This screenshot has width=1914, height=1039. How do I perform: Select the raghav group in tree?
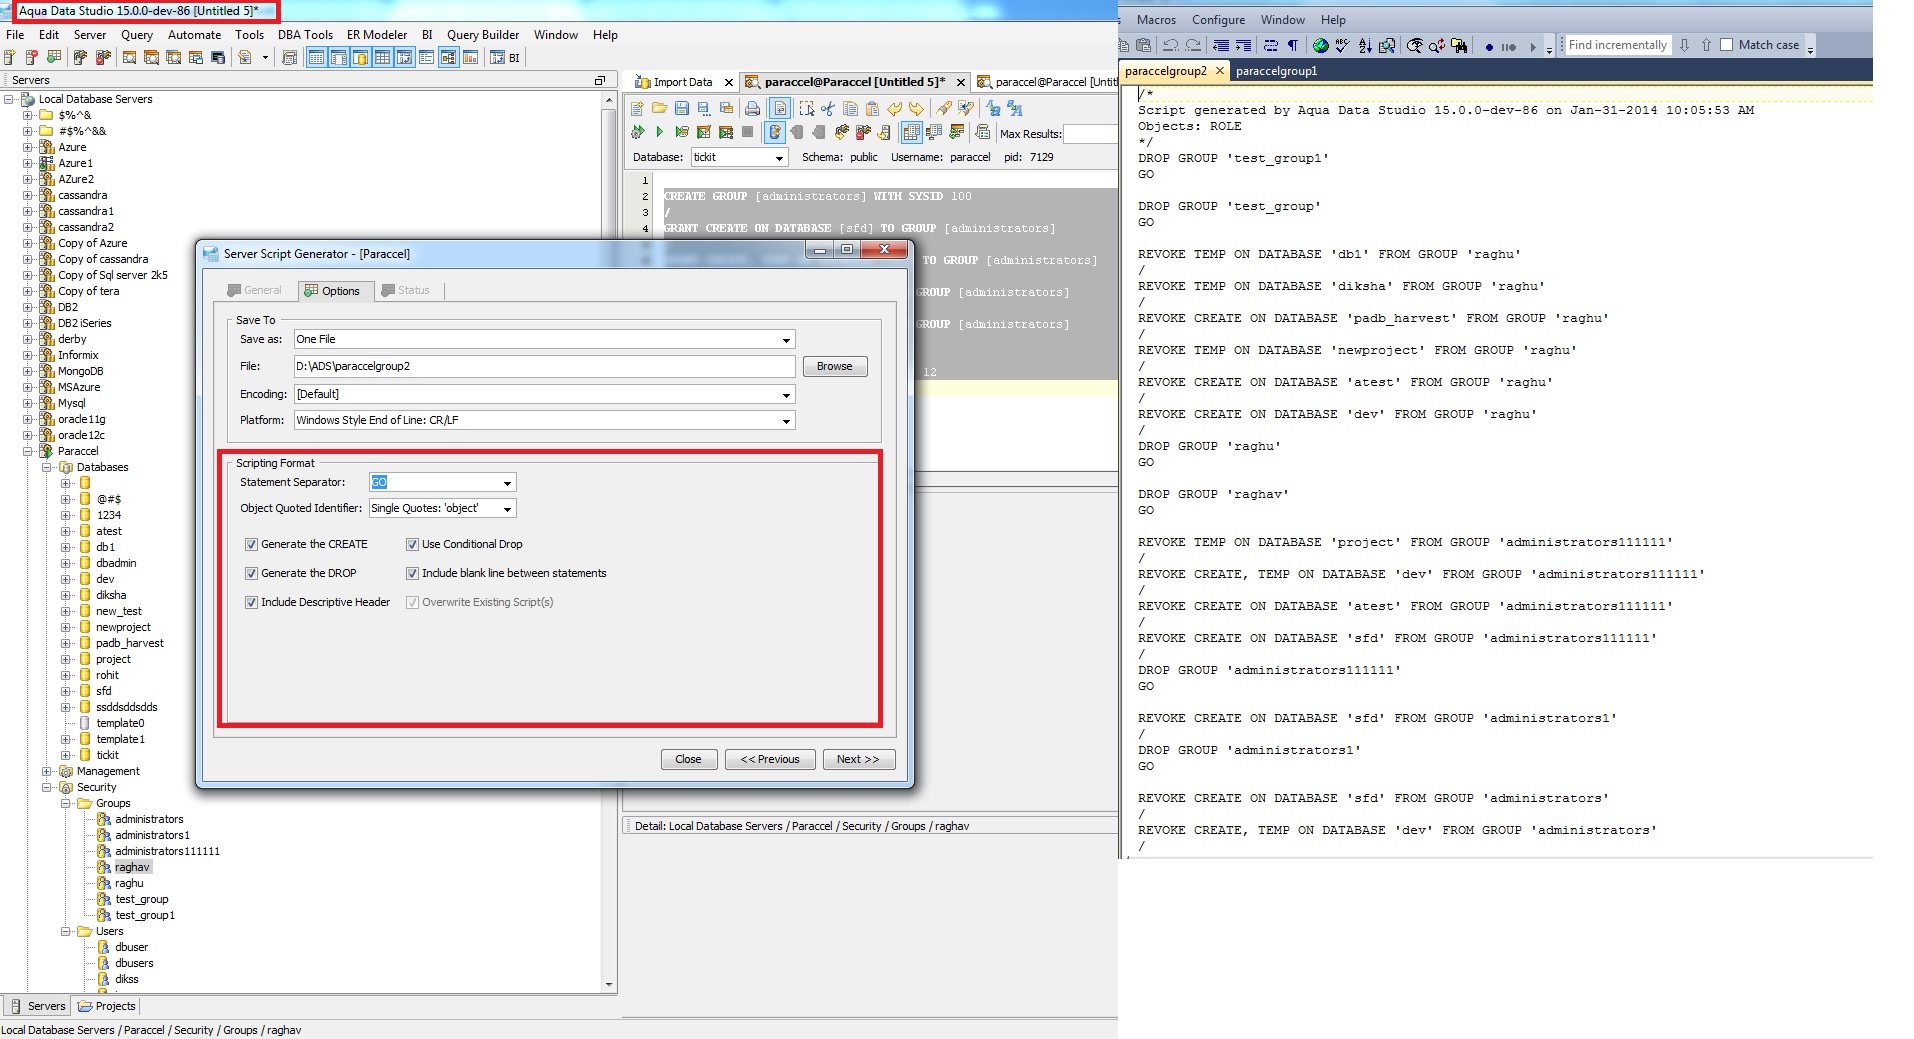tap(132, 868)
